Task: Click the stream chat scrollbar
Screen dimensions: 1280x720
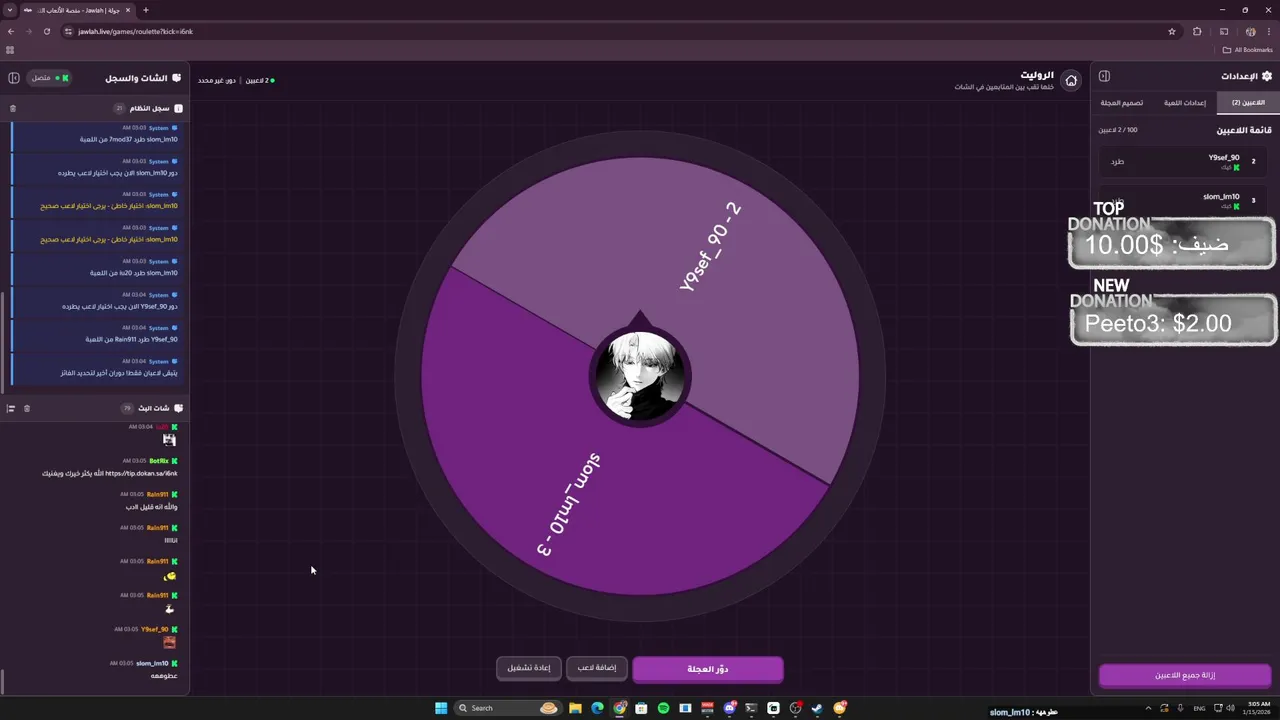Action: (3, 682)
